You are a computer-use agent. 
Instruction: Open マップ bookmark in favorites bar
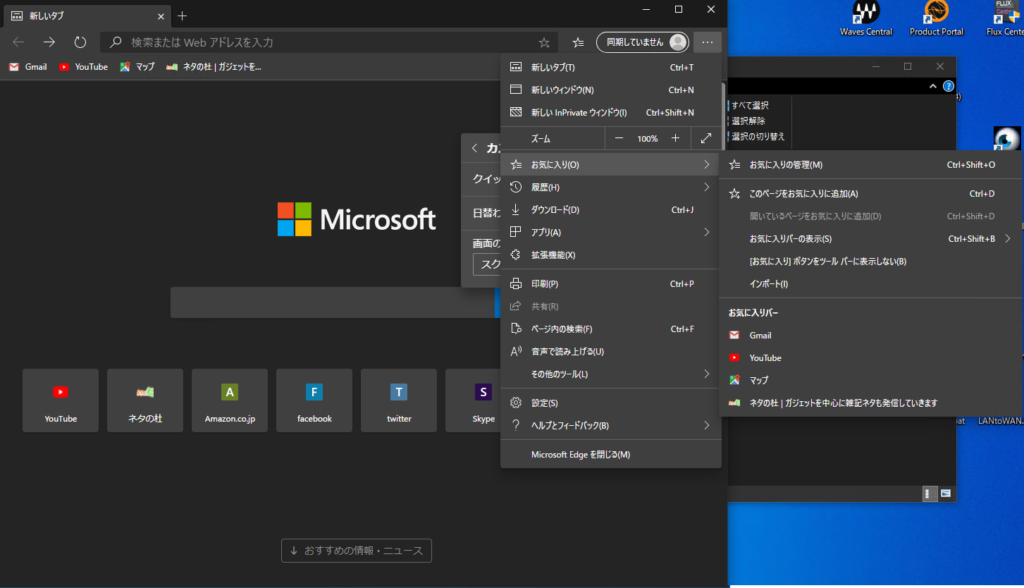coord(137,67)
